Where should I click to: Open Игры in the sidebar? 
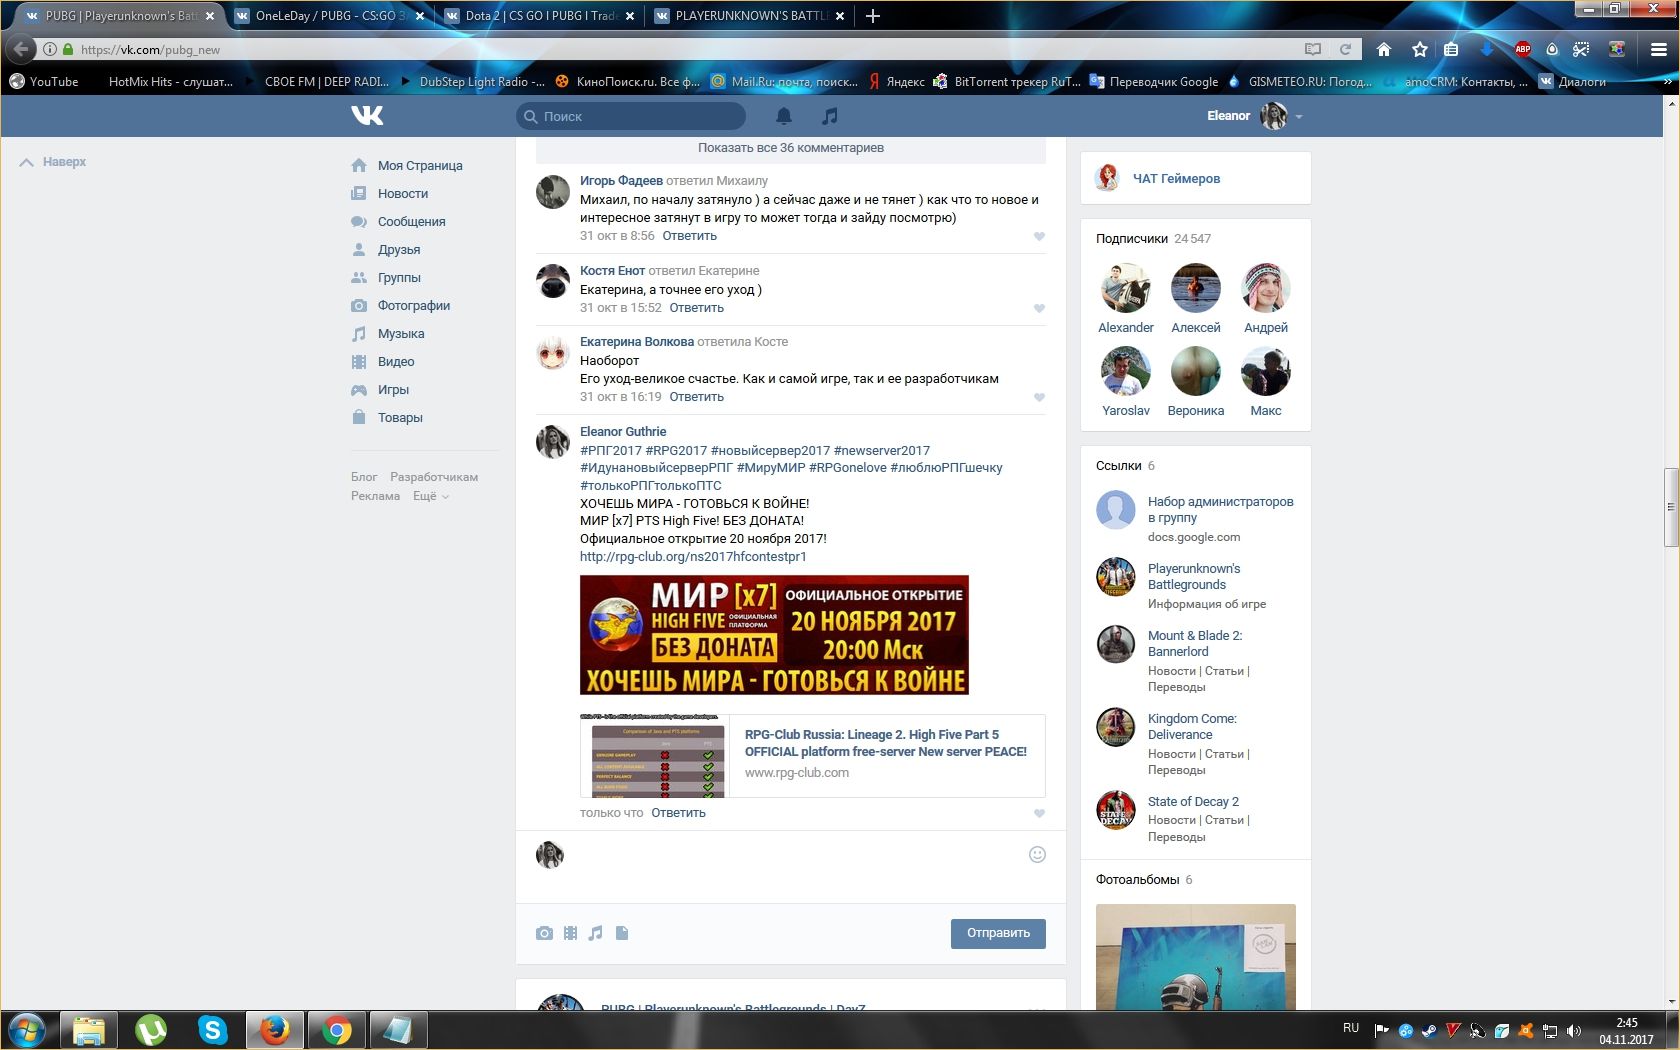(393, 390)
